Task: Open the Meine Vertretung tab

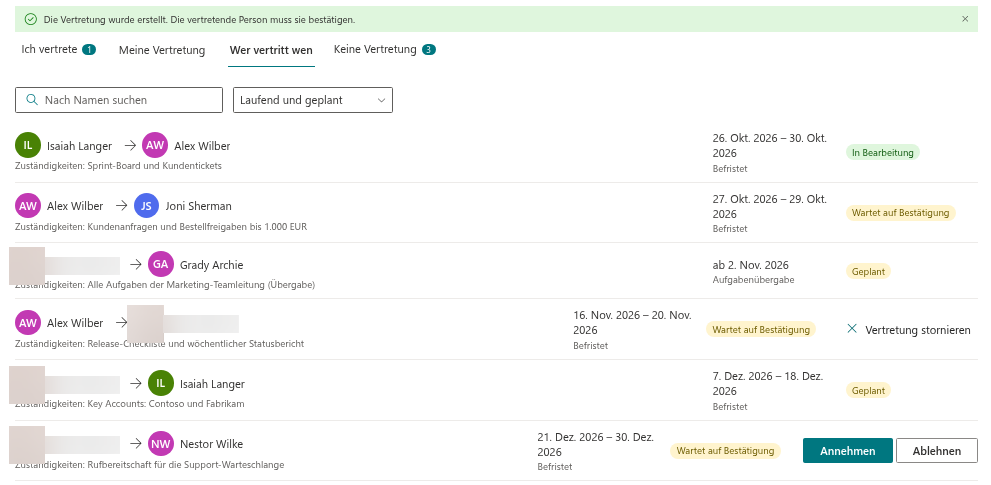Action: click(x=162, y=50)
